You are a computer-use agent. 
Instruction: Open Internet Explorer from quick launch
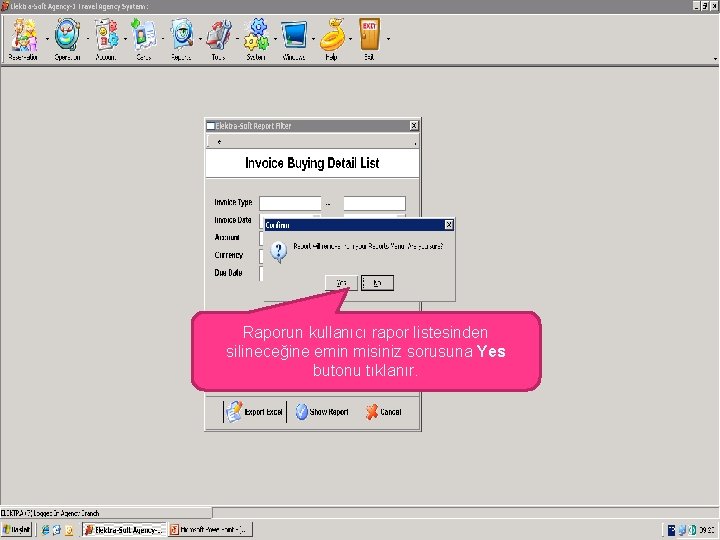click(45, 530)
